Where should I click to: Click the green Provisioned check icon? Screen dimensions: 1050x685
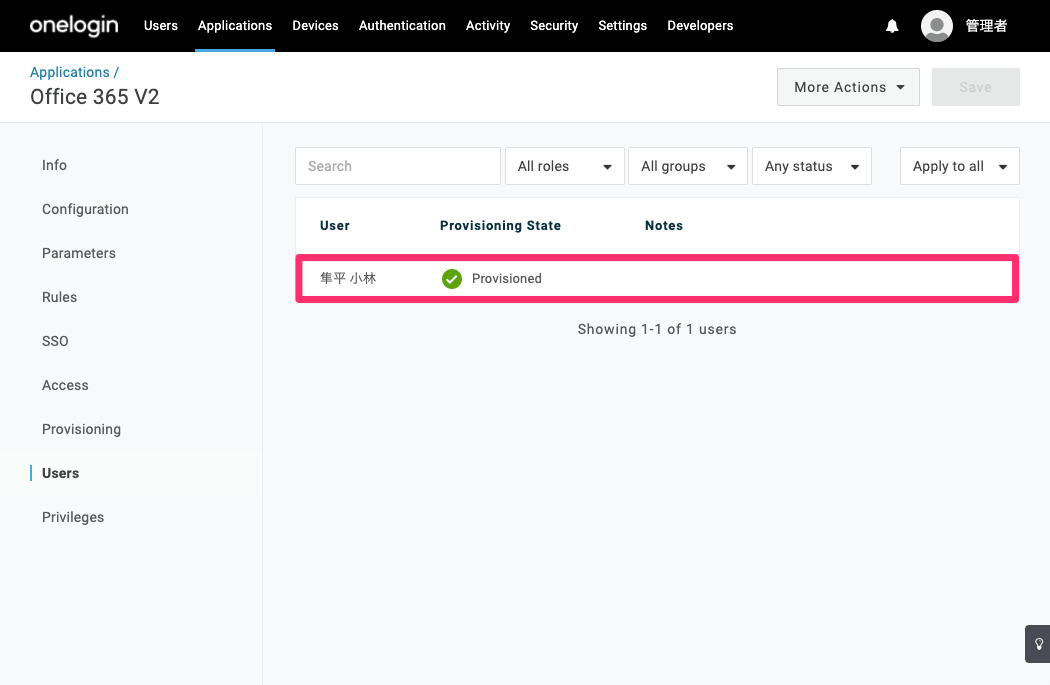(x=452, y=279)
